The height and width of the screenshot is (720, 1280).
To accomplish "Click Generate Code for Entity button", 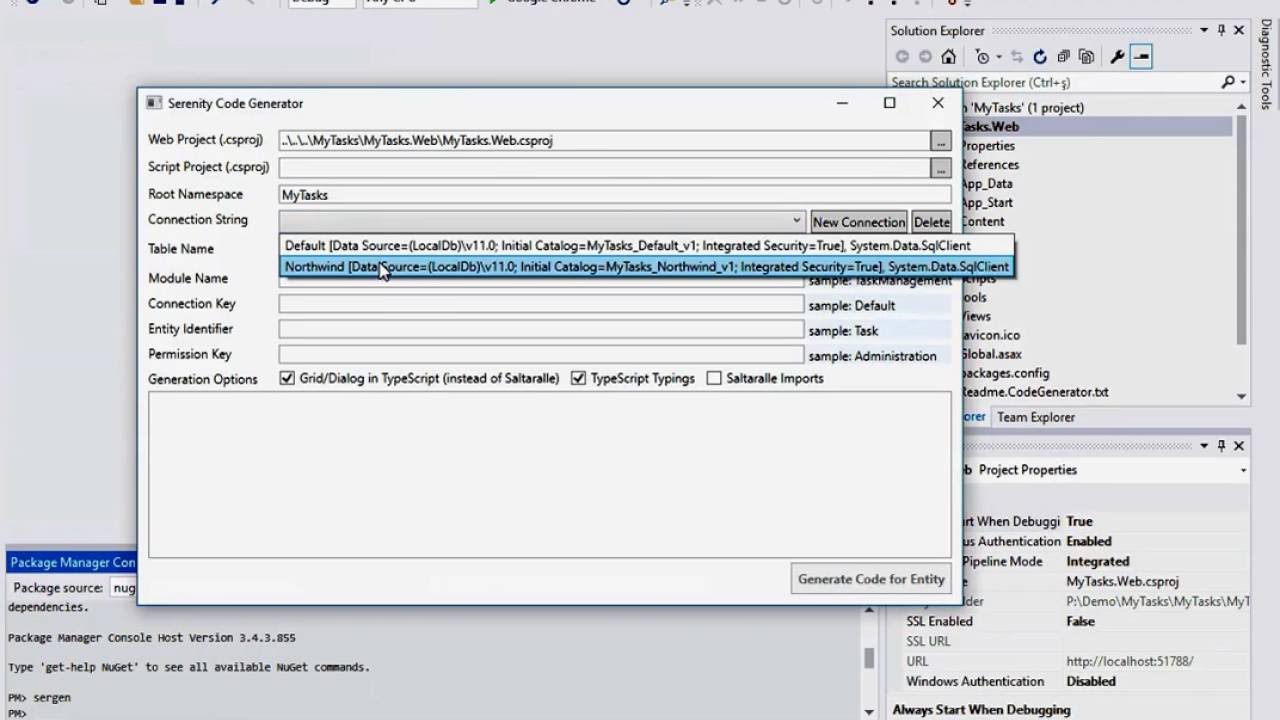I will pos(871,579).
